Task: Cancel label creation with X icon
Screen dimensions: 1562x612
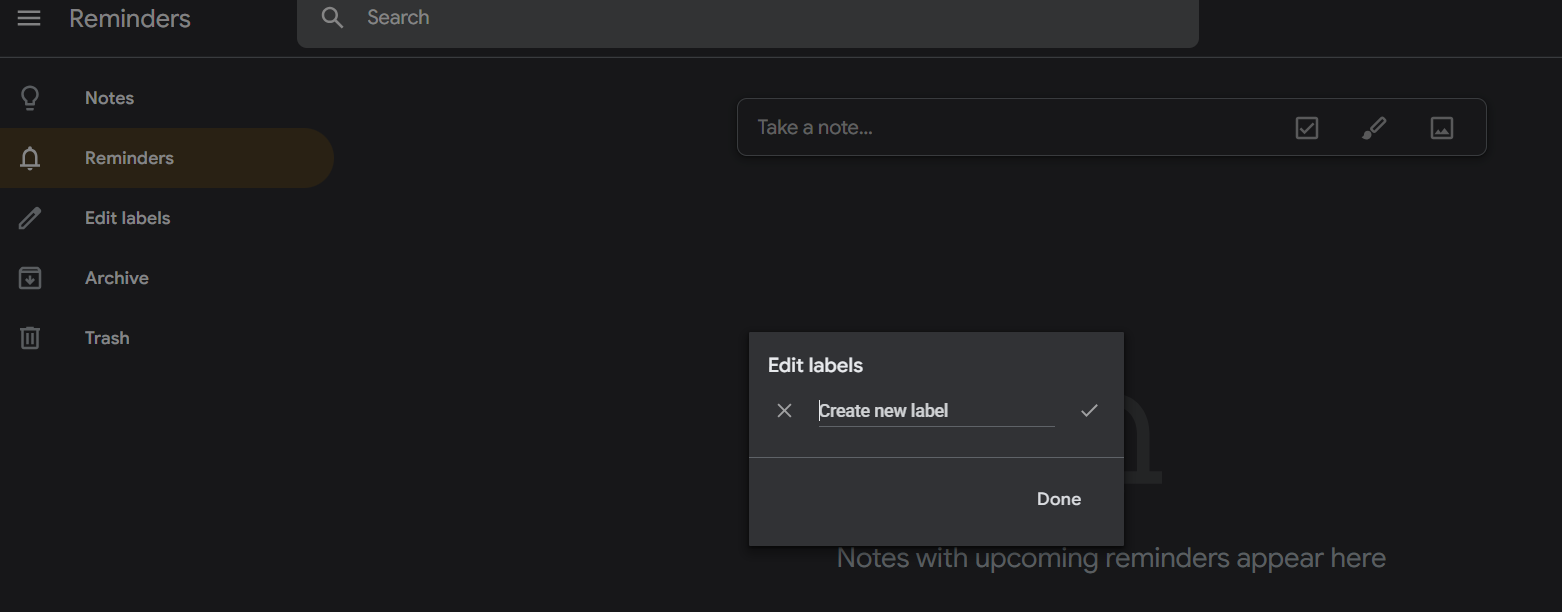Action: click(x=784, y=411)
